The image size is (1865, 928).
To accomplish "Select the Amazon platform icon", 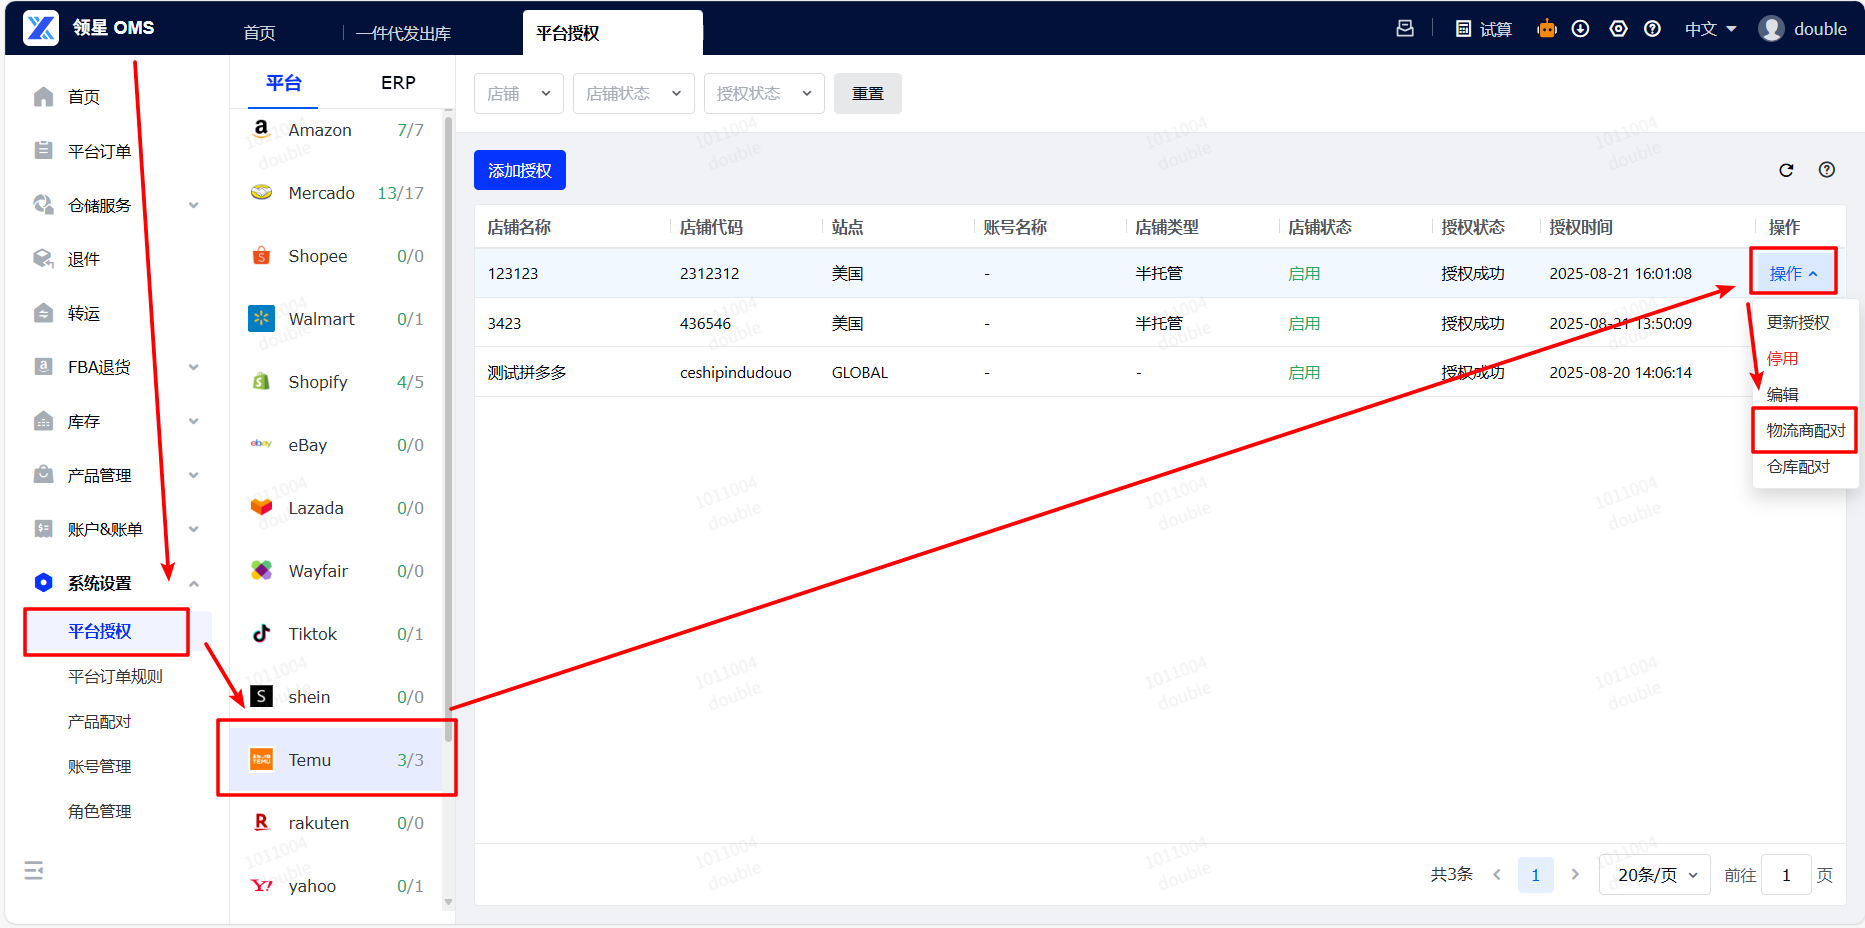I will [x=261, y=129].
